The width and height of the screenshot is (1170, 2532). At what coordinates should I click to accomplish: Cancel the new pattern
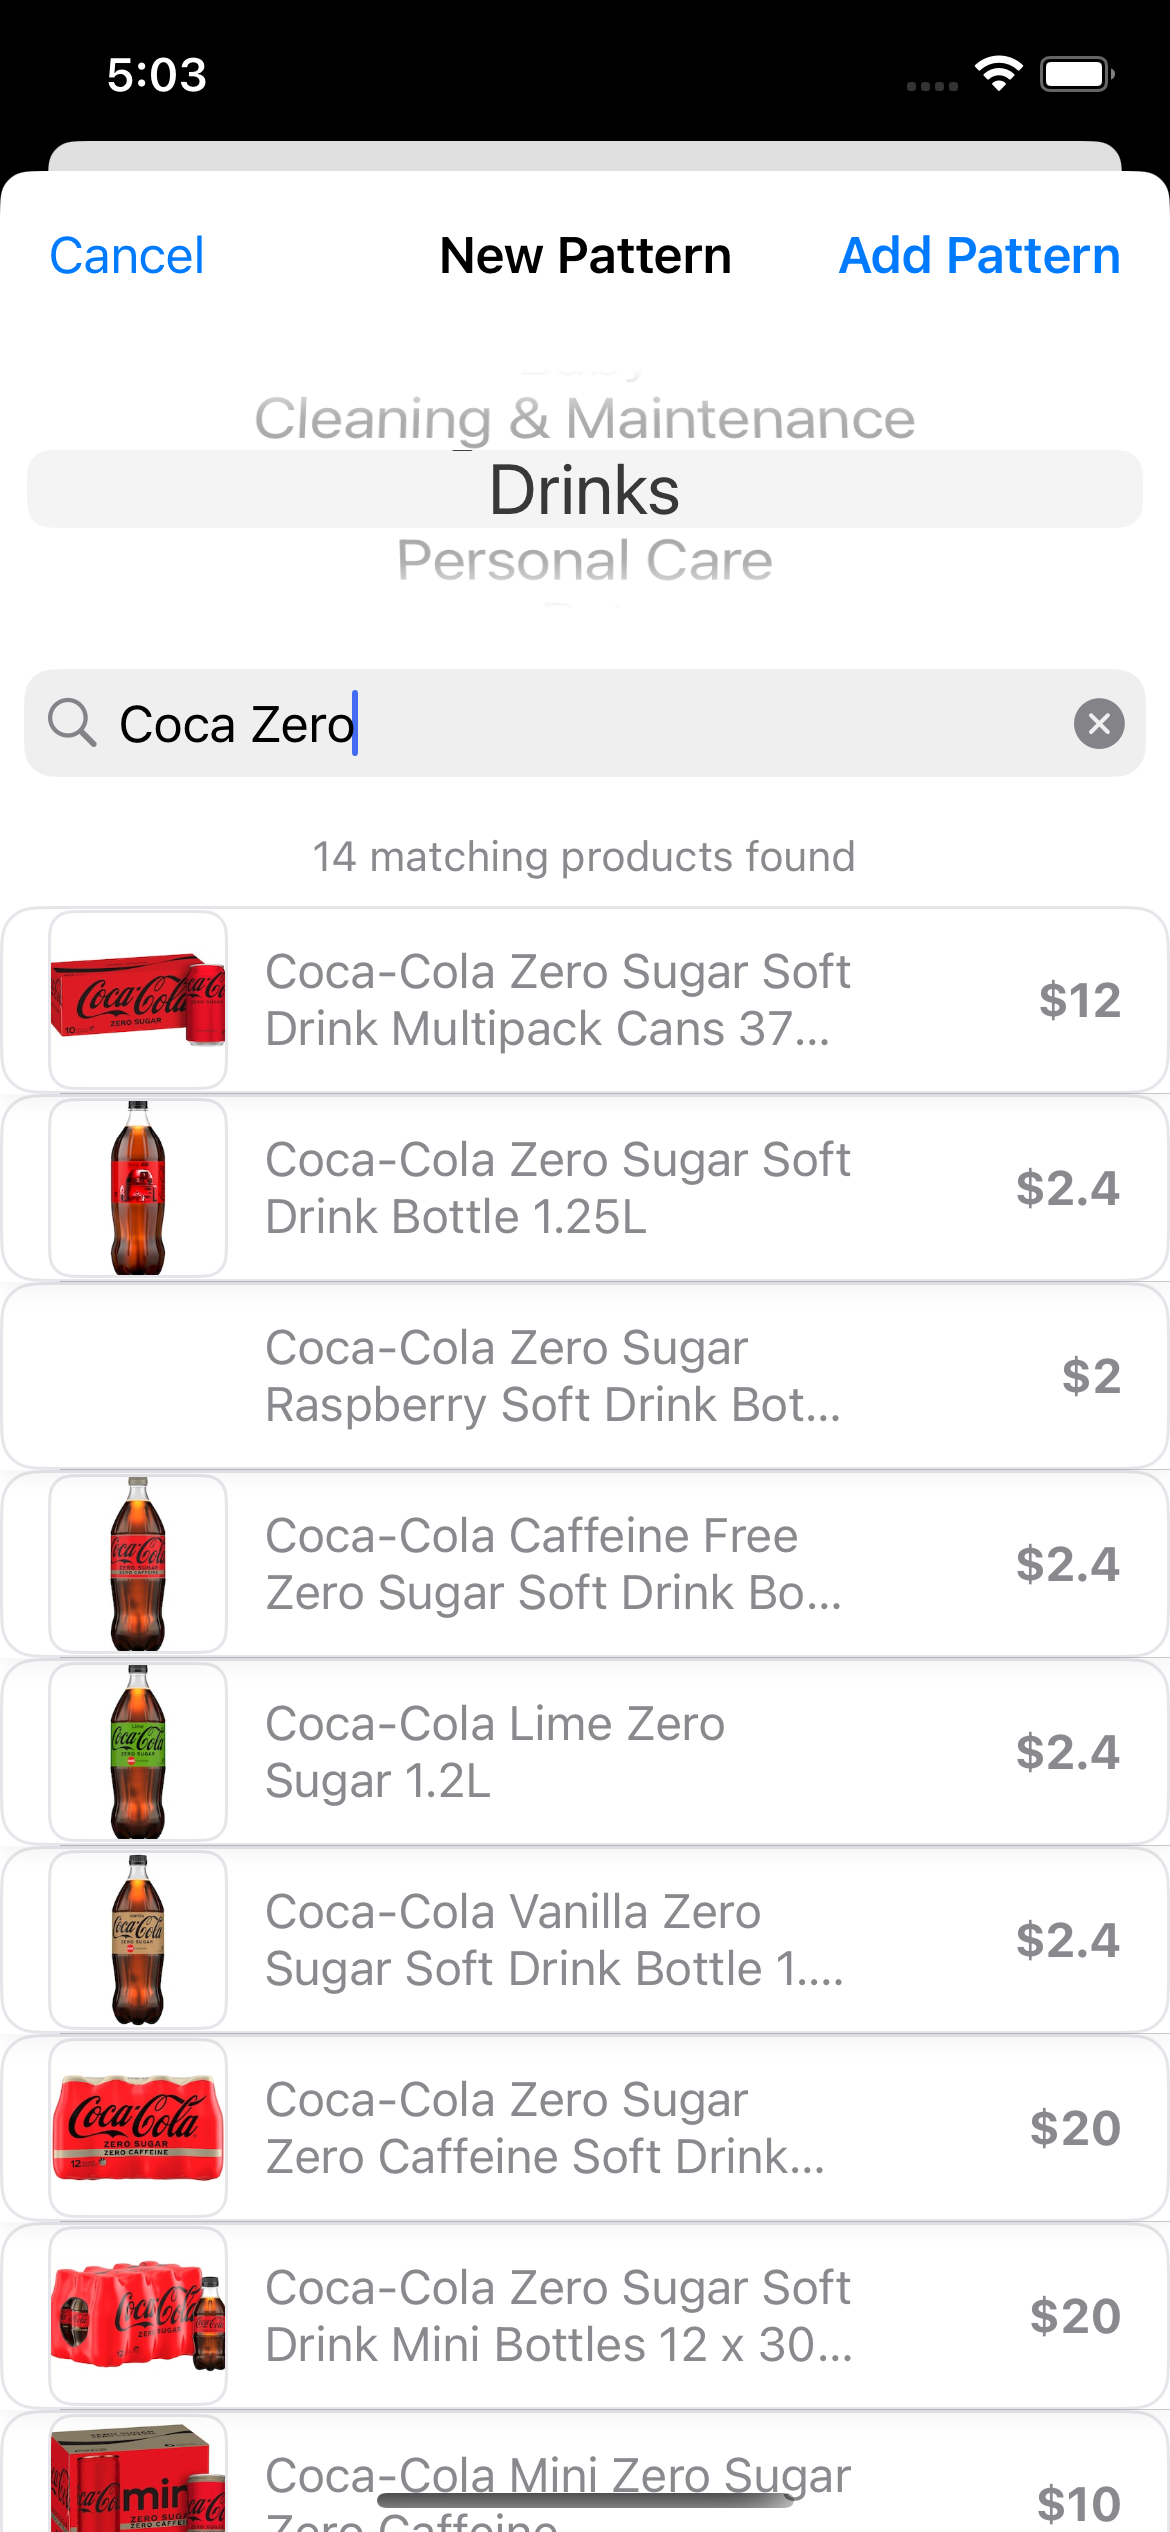pyautogui.click(x=127, y=256)
